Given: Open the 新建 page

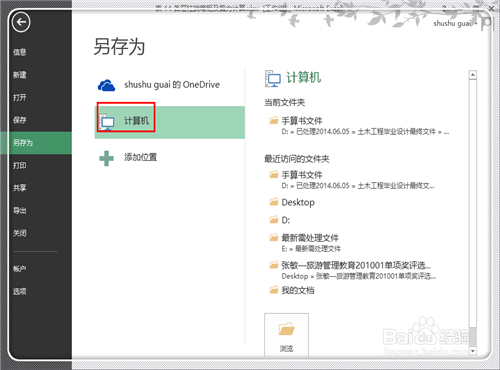Looking at the screenshot, I should pyautogui.click(x=20, y=75).
